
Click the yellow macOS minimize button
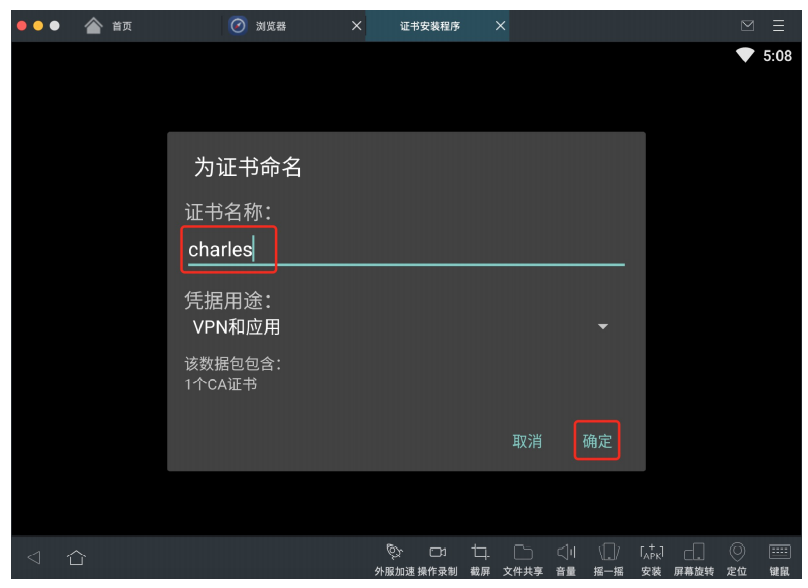[x=38, y=25]
